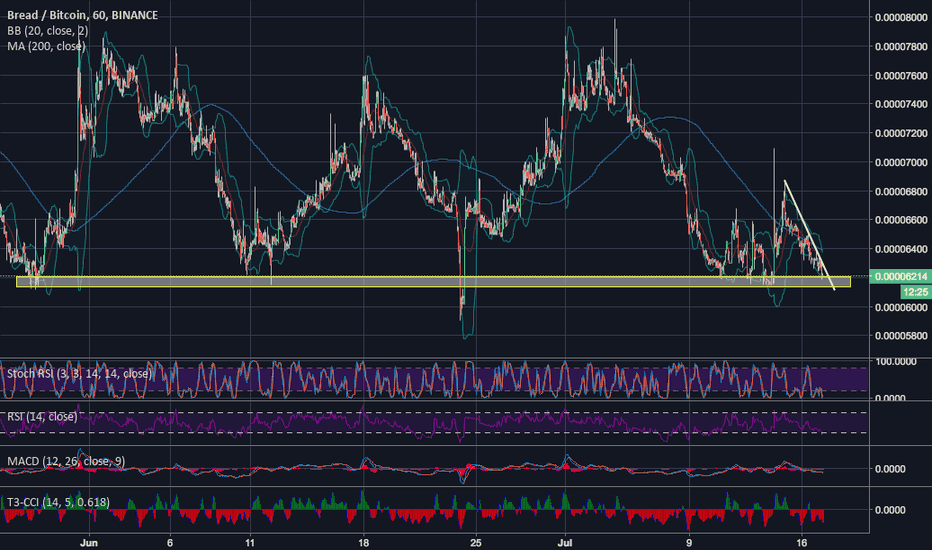Select the MA (200, close) indicator label
932x550 pixels.
click(46, 46)
